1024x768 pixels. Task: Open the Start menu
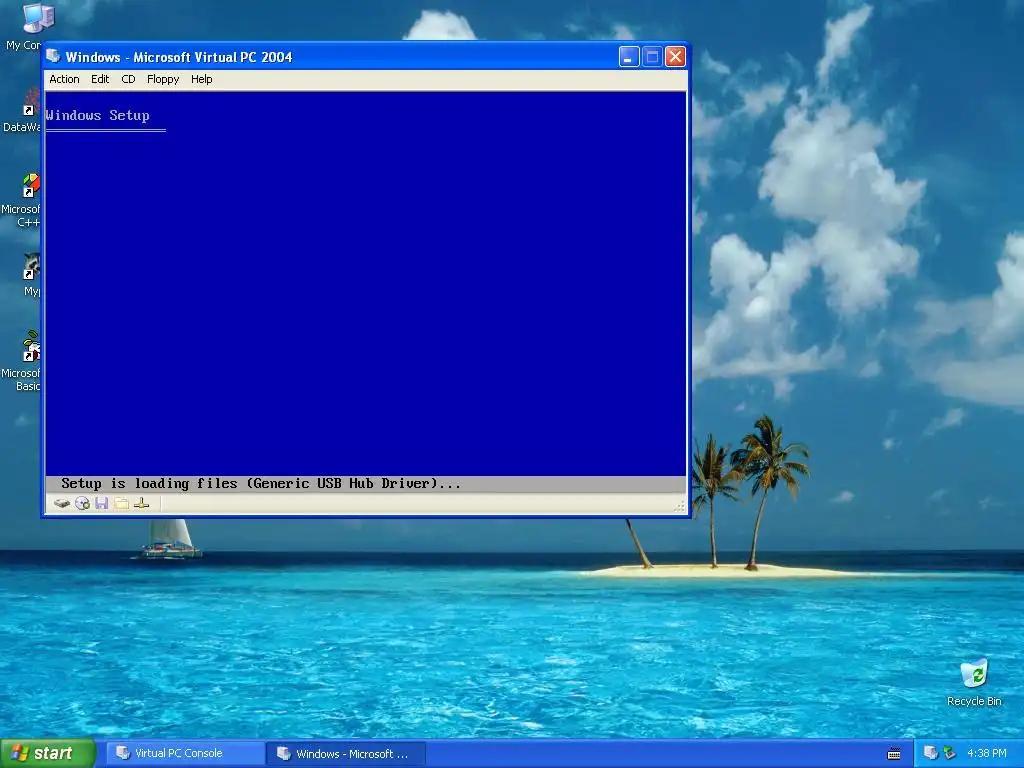tap(48, 753)
